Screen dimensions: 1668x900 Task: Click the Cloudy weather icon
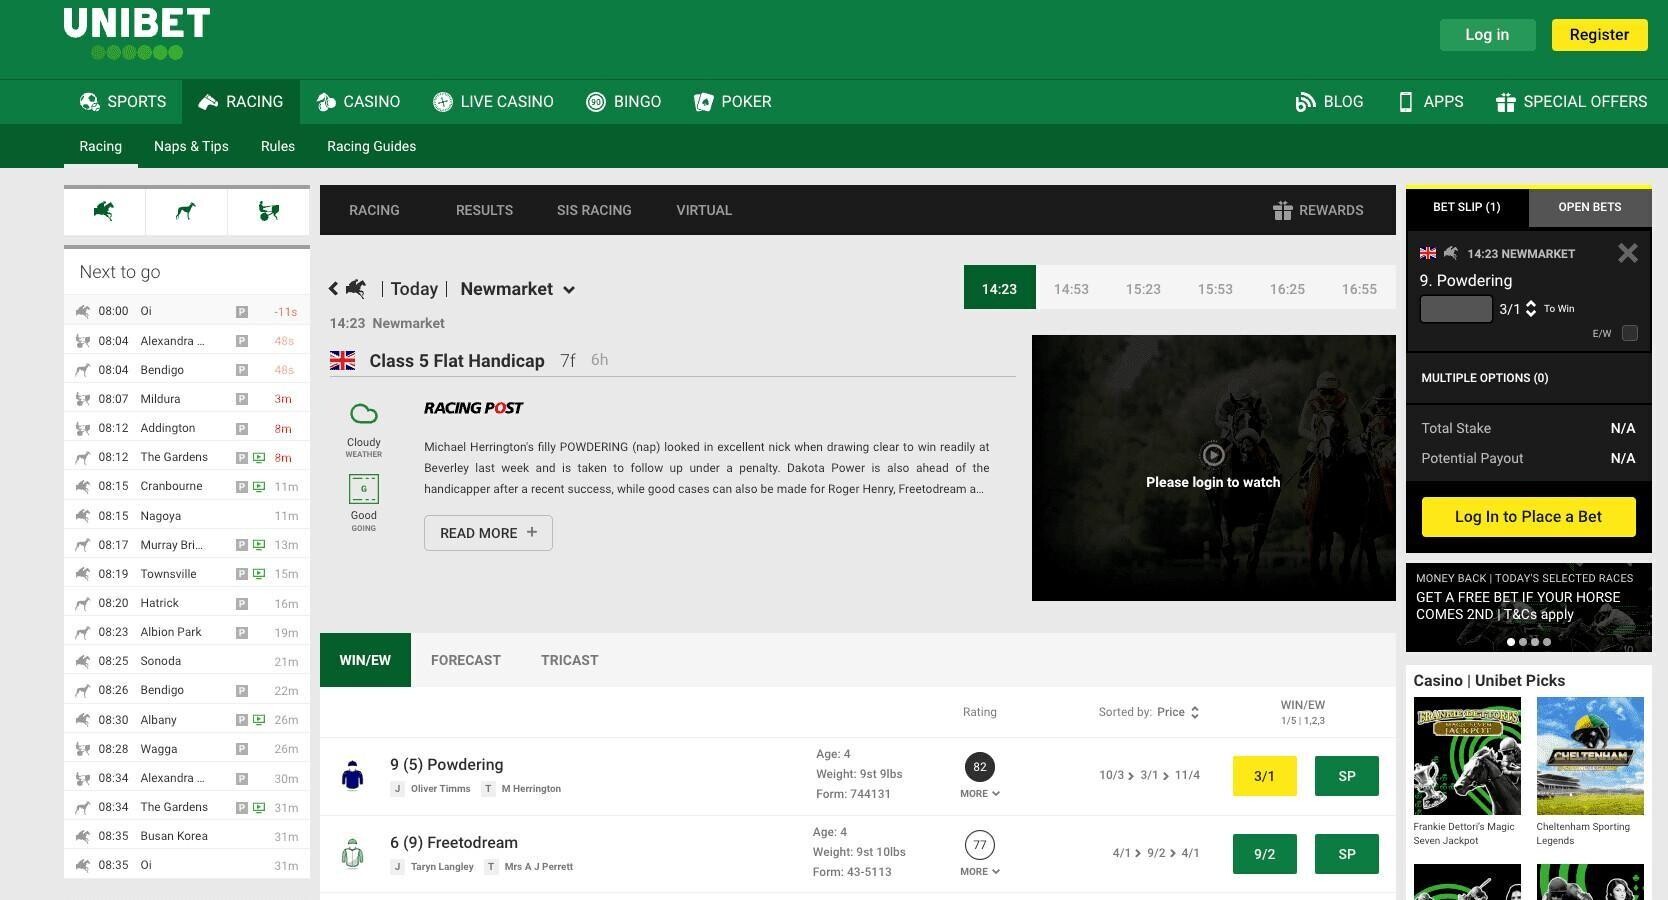point(364,414)
